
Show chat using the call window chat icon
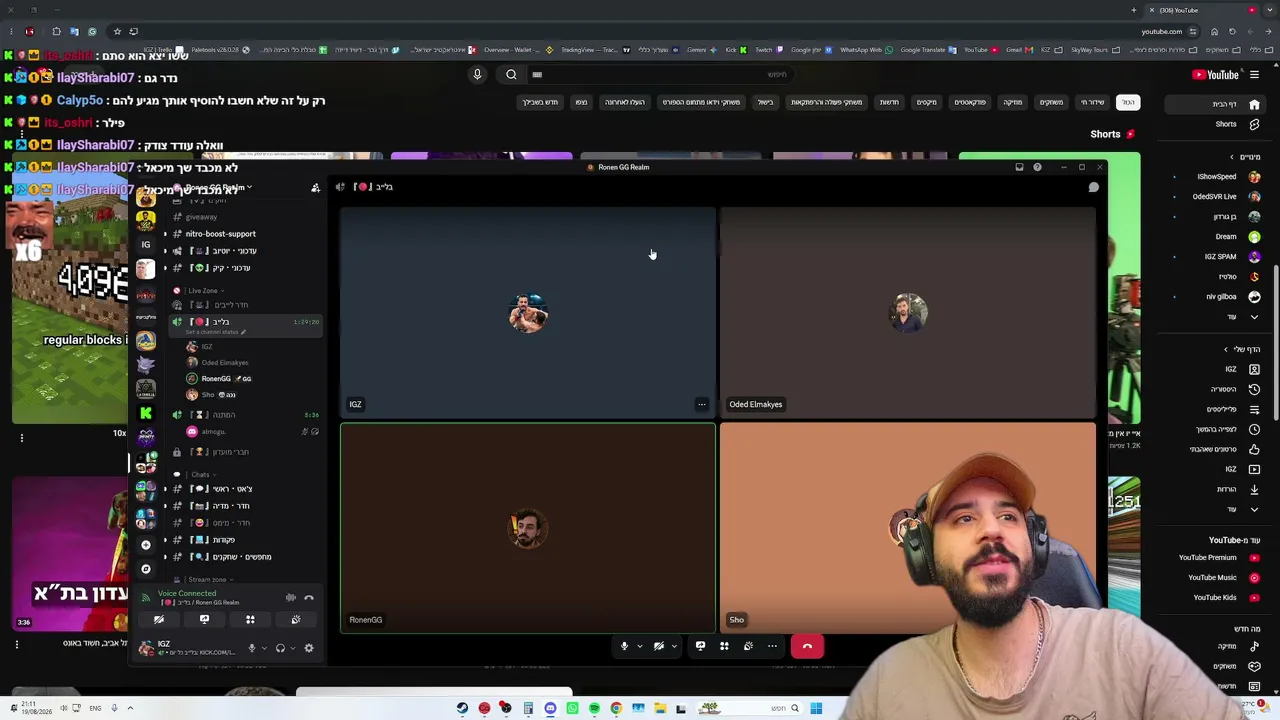(x=1094, y=187)
